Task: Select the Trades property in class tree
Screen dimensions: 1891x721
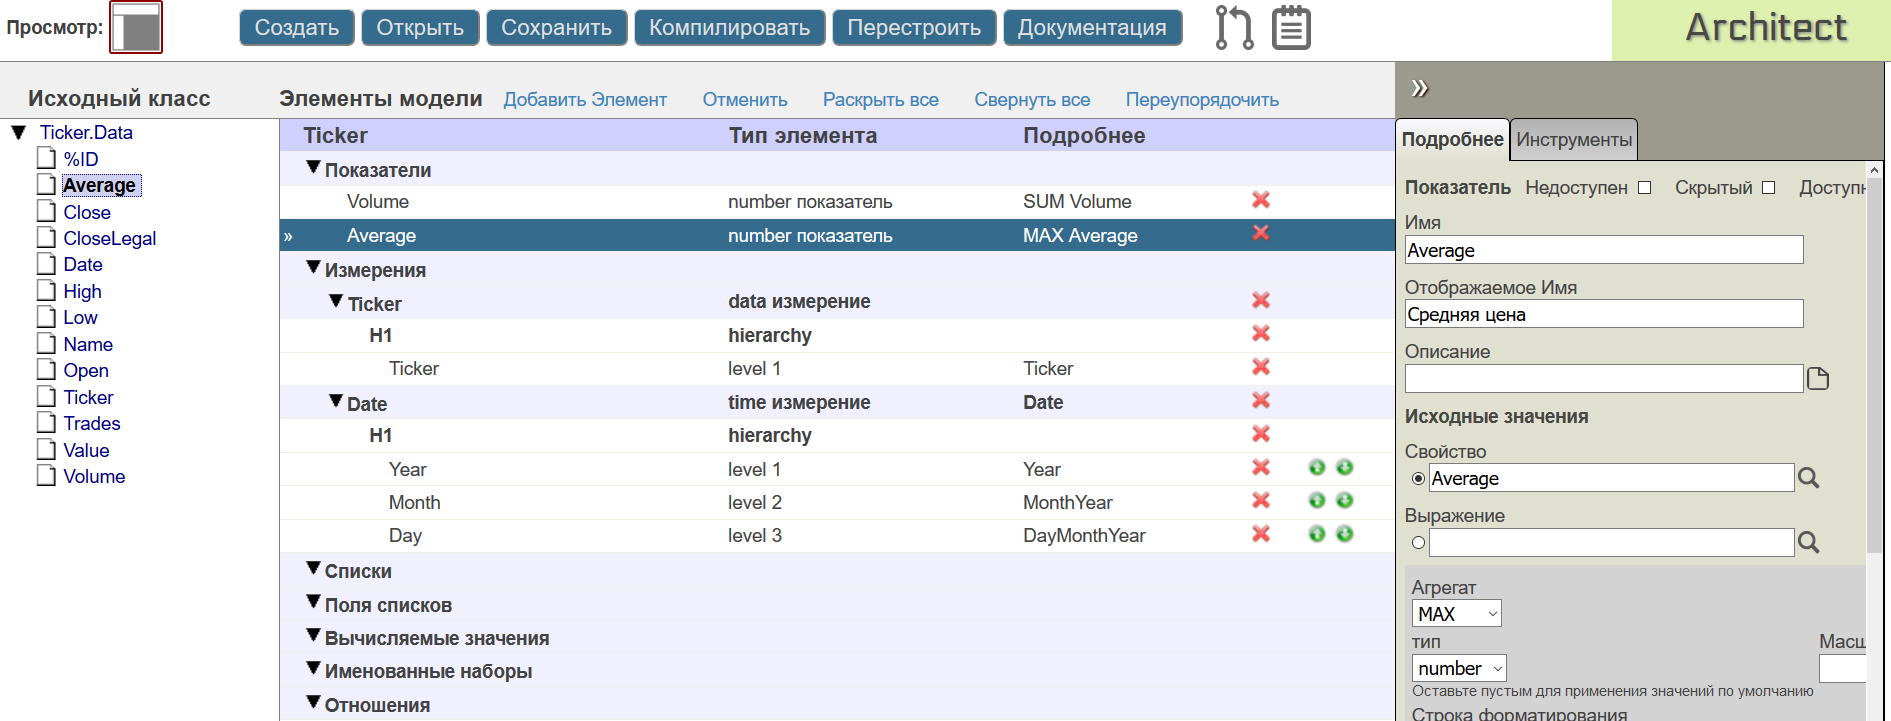Action: (92, 423)
